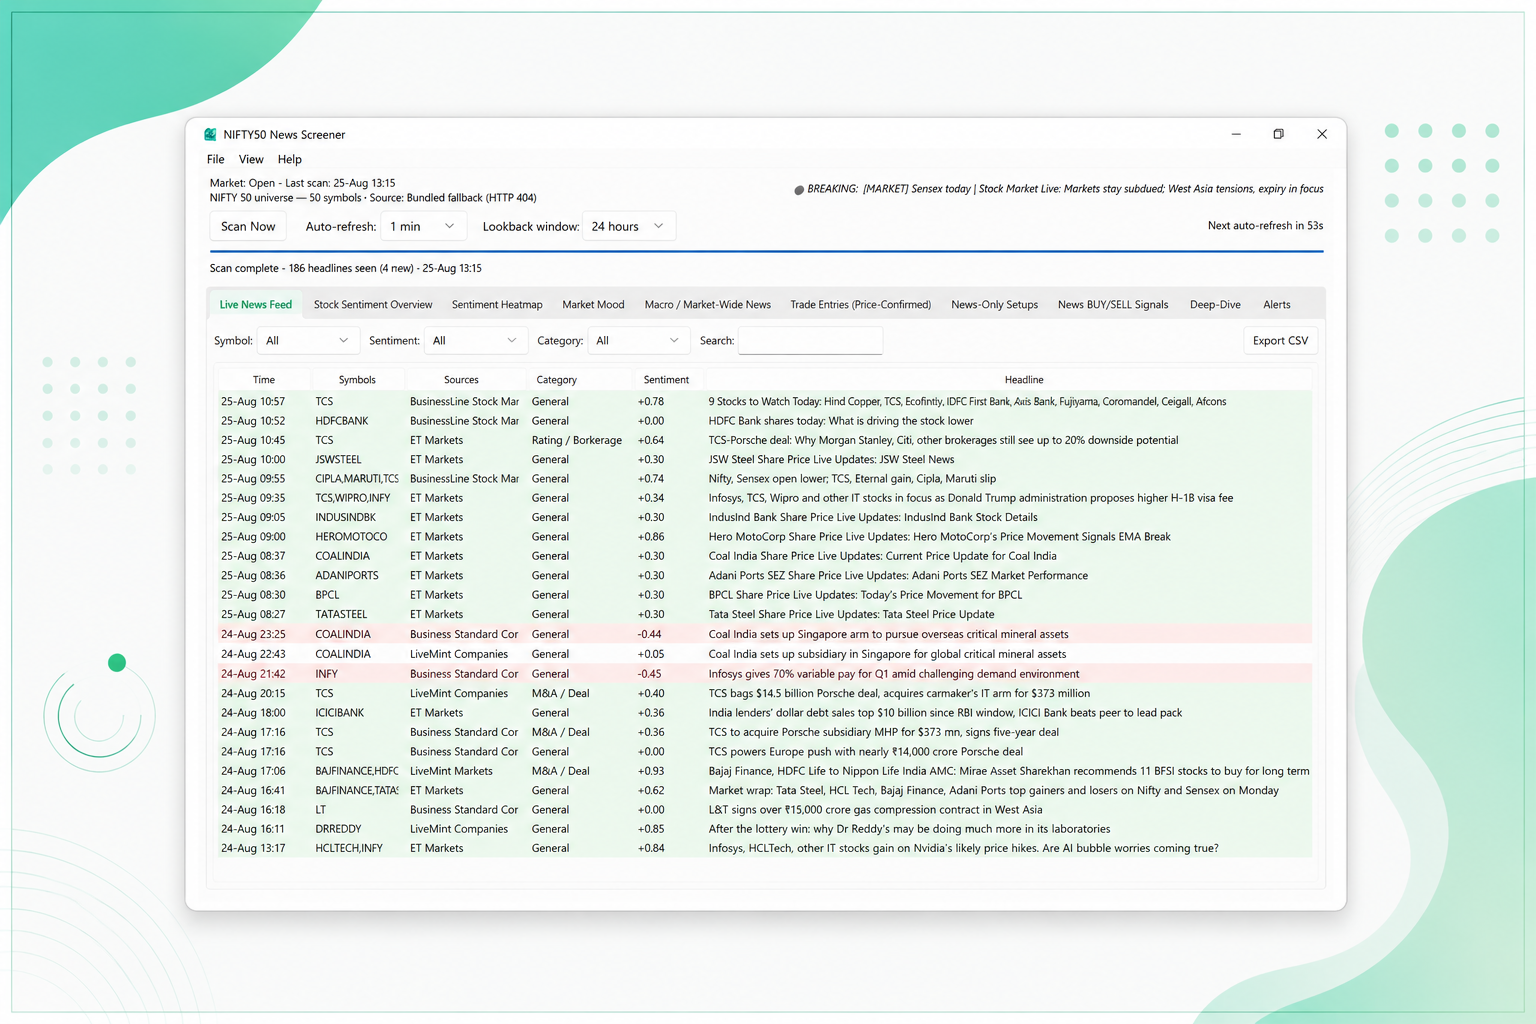Click the ICICIBANK symbol cell
Image resolution: width=1536 pixels, height=1024 pixels.
(340, 713)
